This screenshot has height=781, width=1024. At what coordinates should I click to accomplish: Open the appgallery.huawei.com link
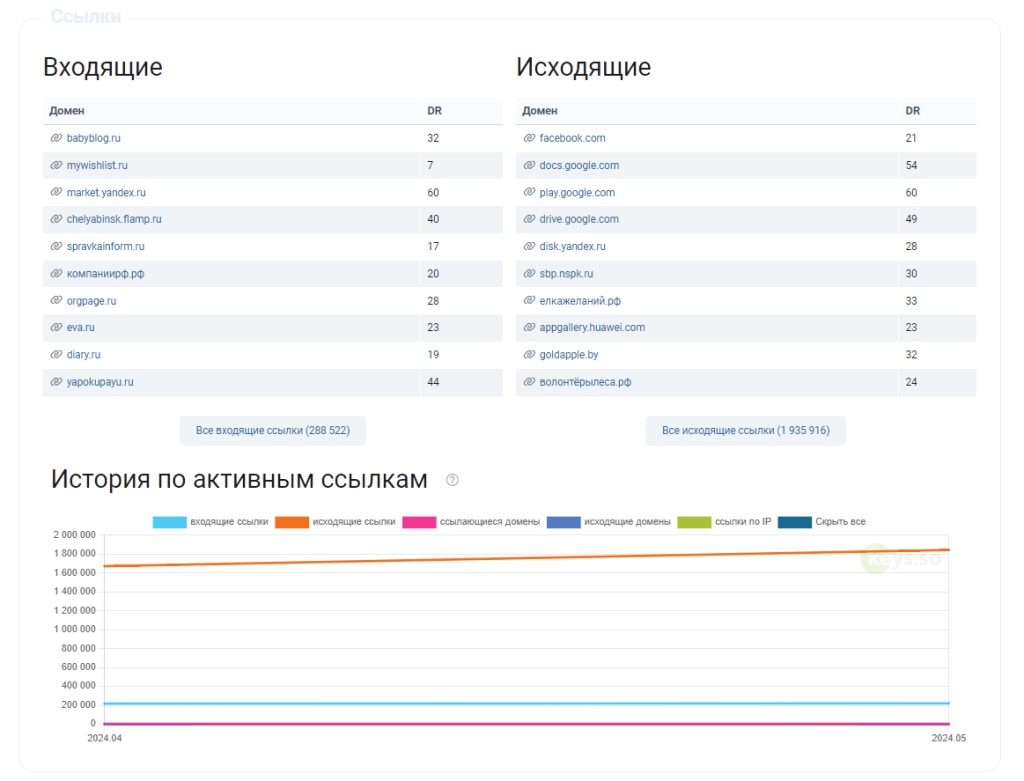click(592, 327)
